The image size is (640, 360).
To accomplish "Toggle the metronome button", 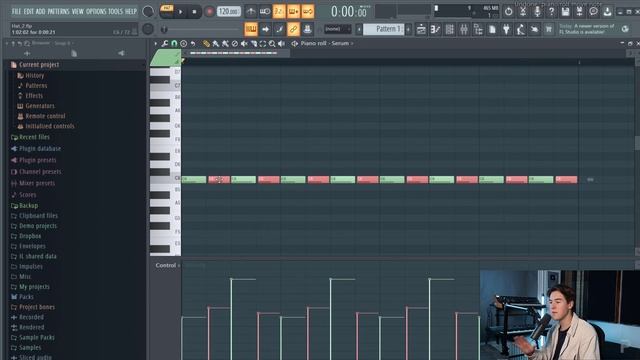I will pyautogui.click(x=251, y=11).
